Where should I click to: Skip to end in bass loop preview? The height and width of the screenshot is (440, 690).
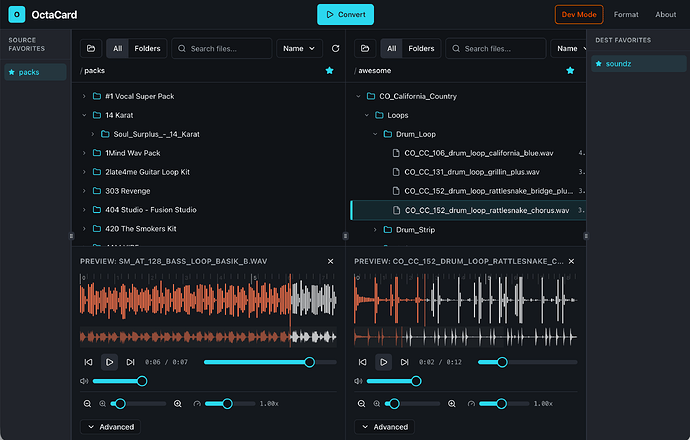[132, 362]
